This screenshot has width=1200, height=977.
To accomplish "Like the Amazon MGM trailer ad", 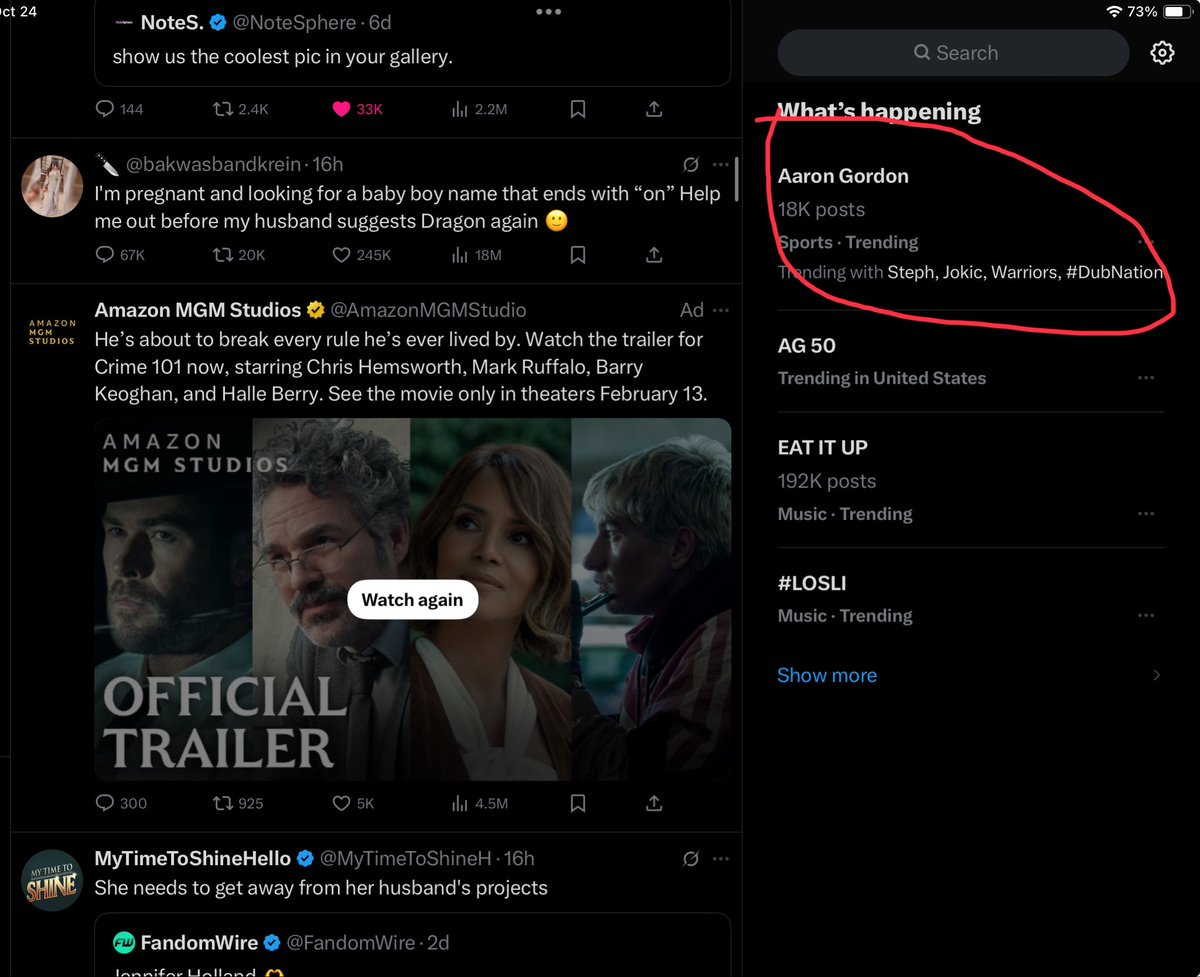I will (x=339, y=803).
